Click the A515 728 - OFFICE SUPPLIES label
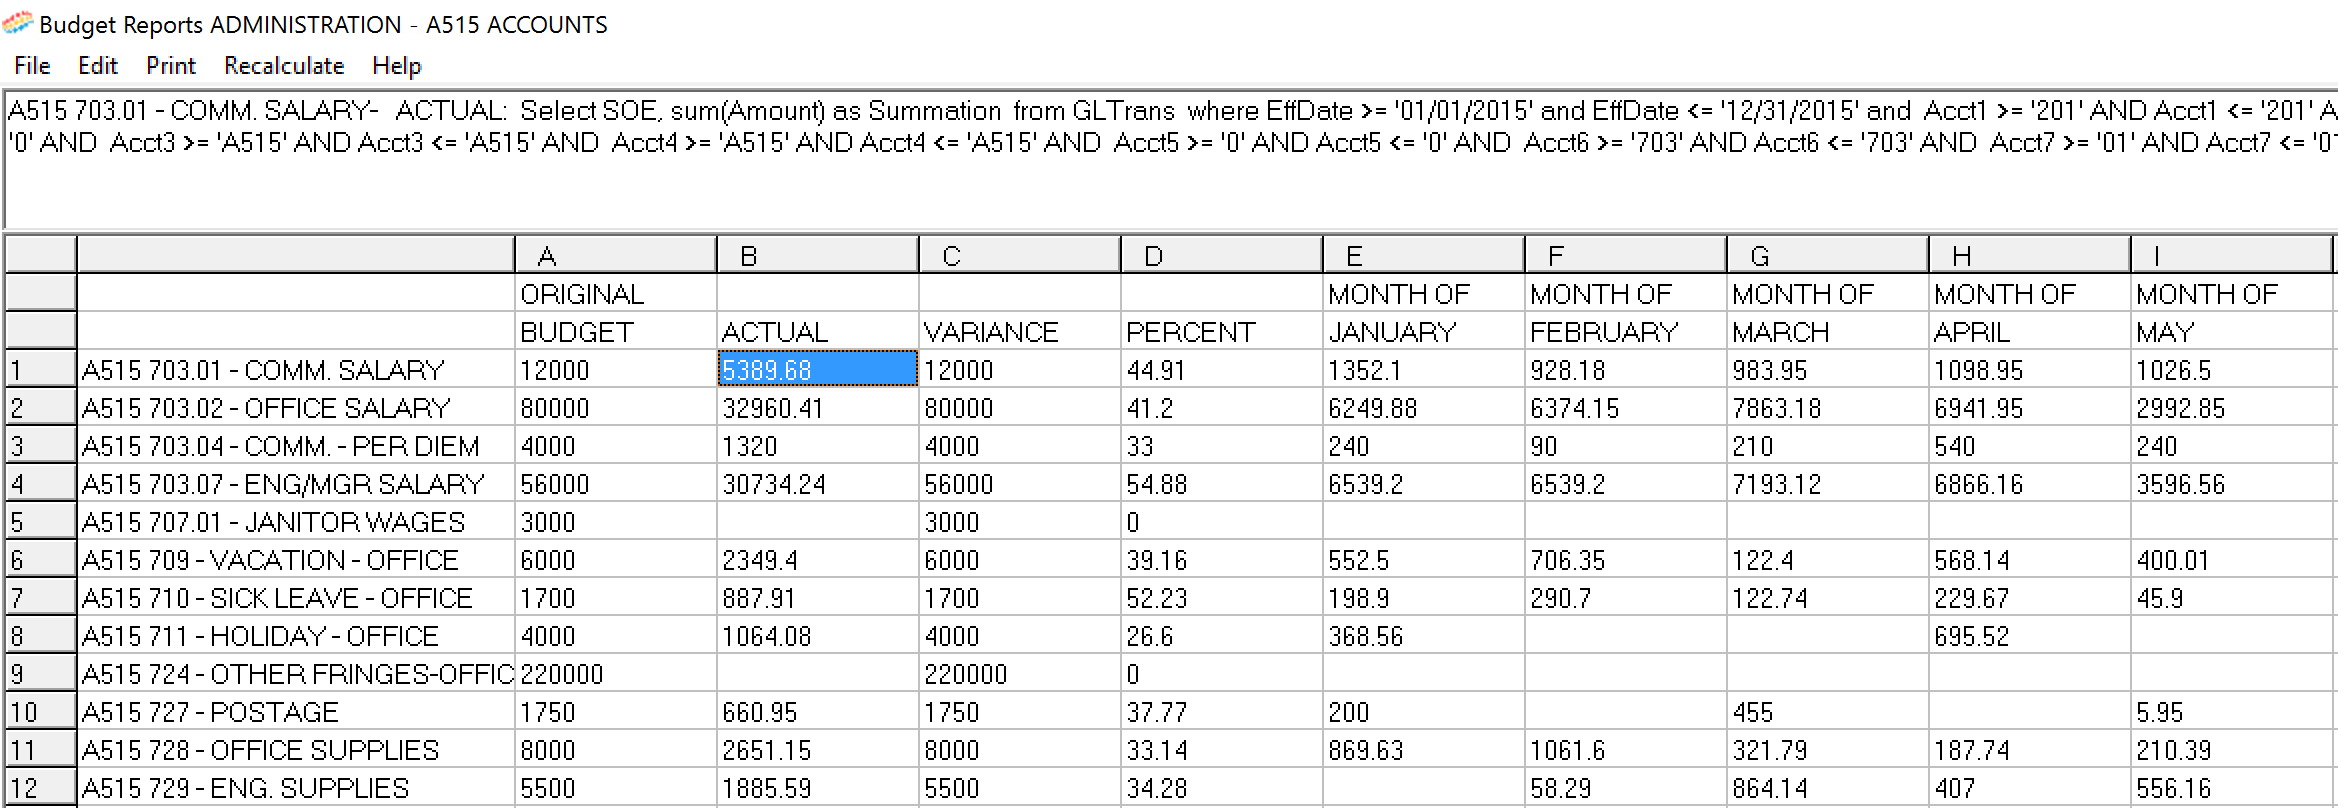Image resolution: width=2338 pixels, height=808 pixels. click(296, 749)
